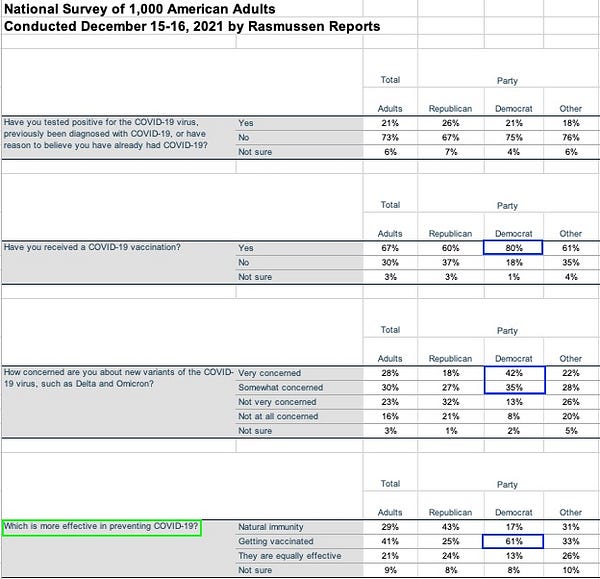
Task: Click the title 'National Survey of 1,000 American Adults'
Action: 139,9
